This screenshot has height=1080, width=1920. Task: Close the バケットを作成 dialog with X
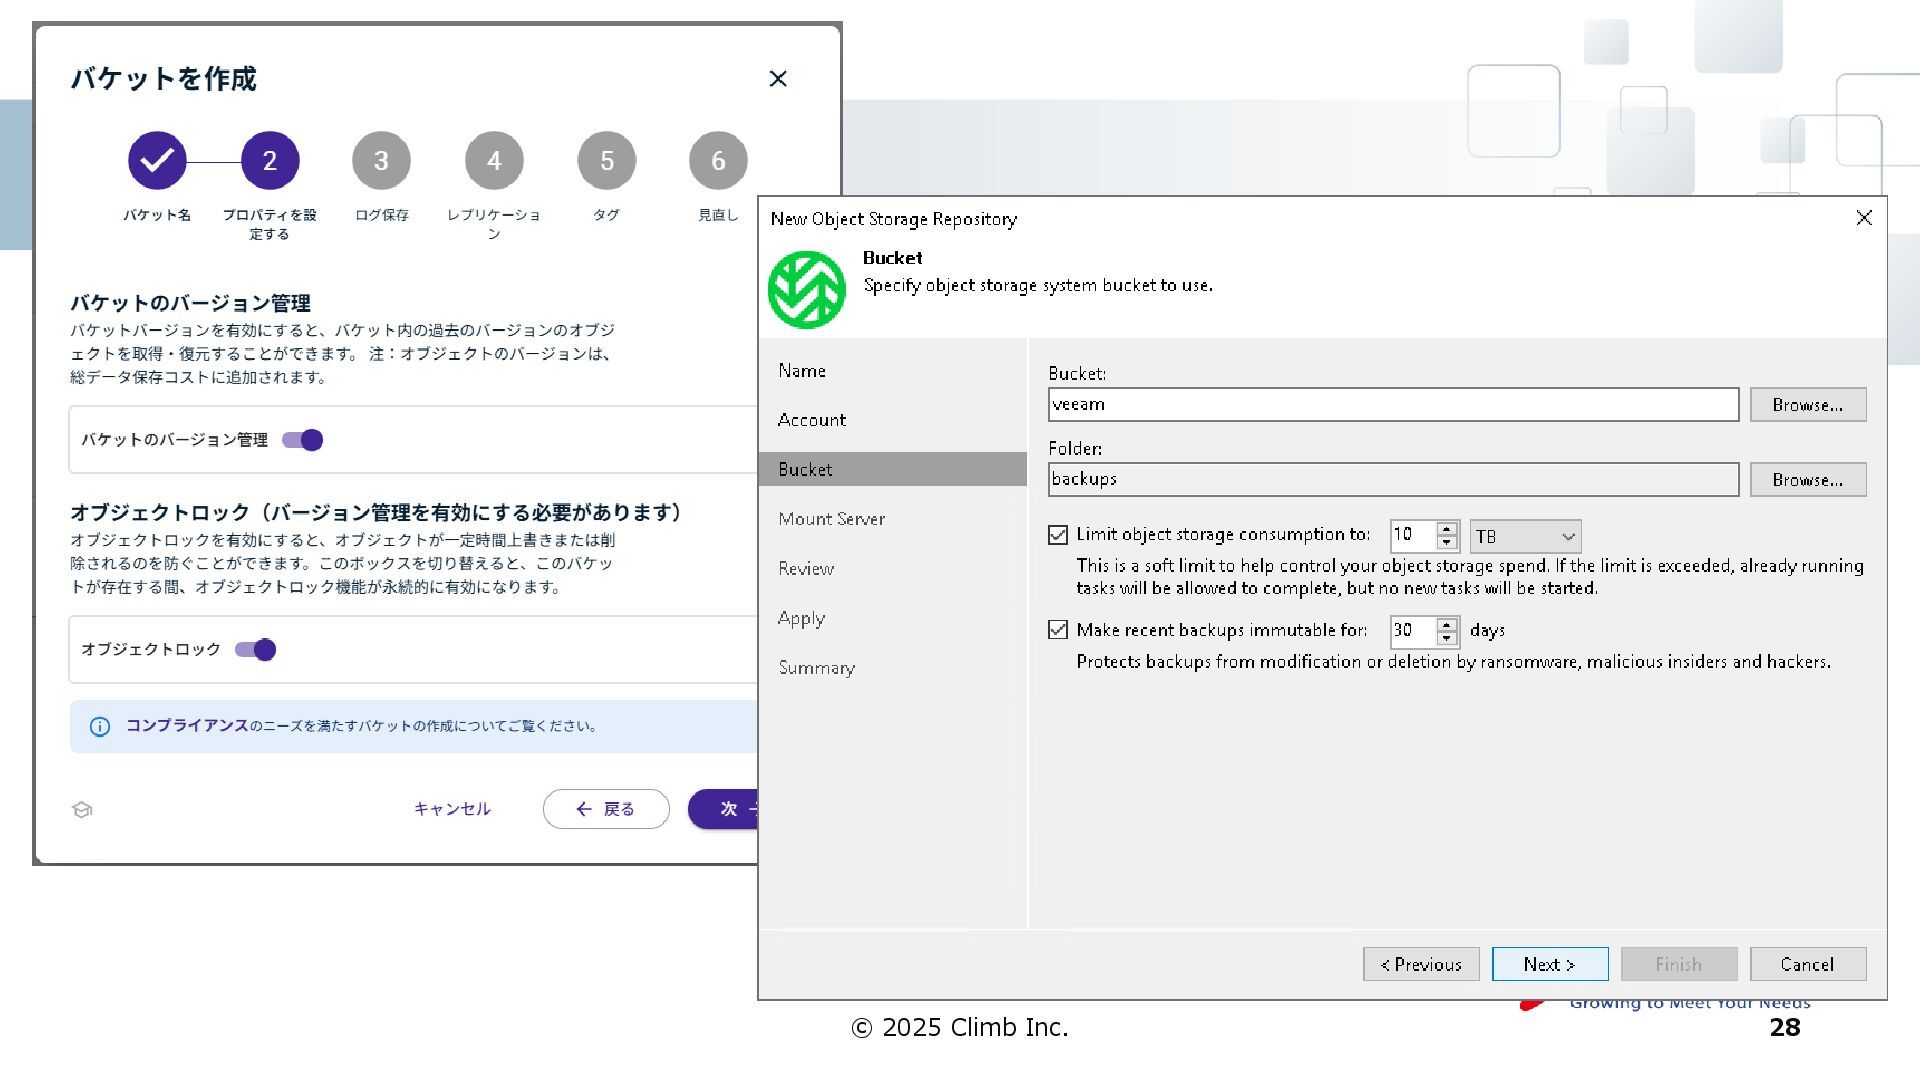click(778, 79)
